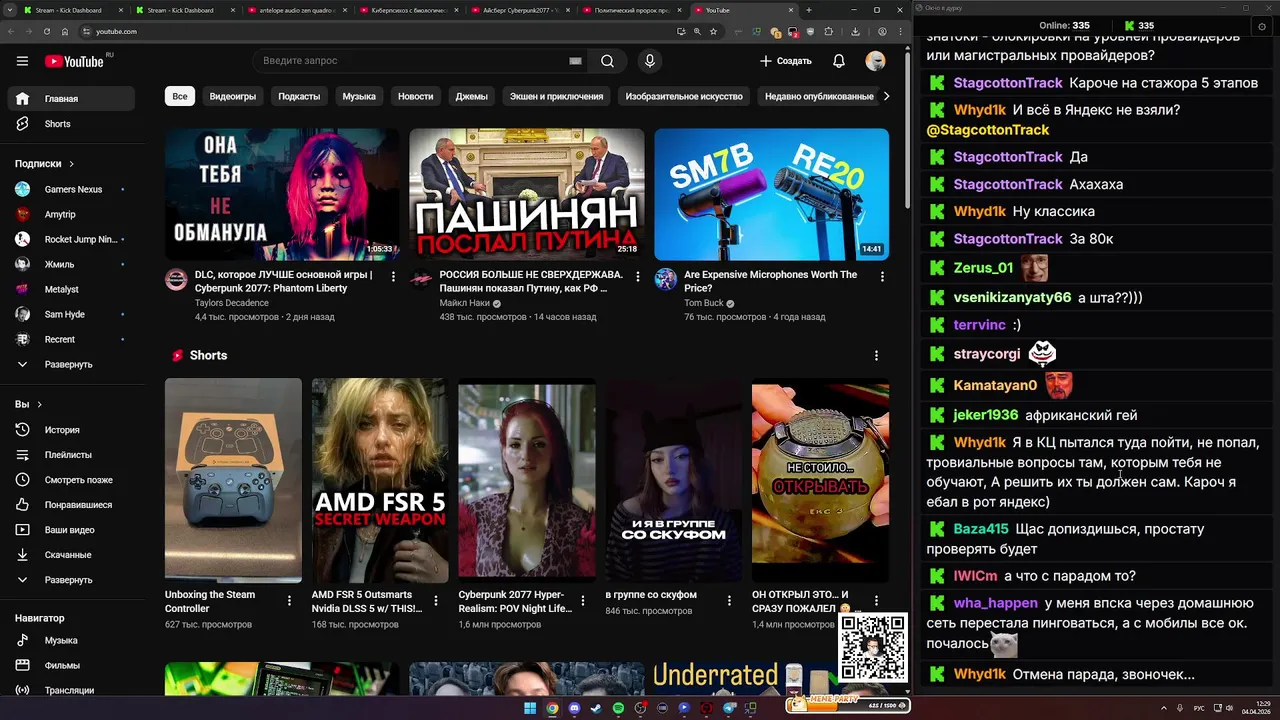
Task: Open History (История) in sidebar
Action: coord(70,430)
